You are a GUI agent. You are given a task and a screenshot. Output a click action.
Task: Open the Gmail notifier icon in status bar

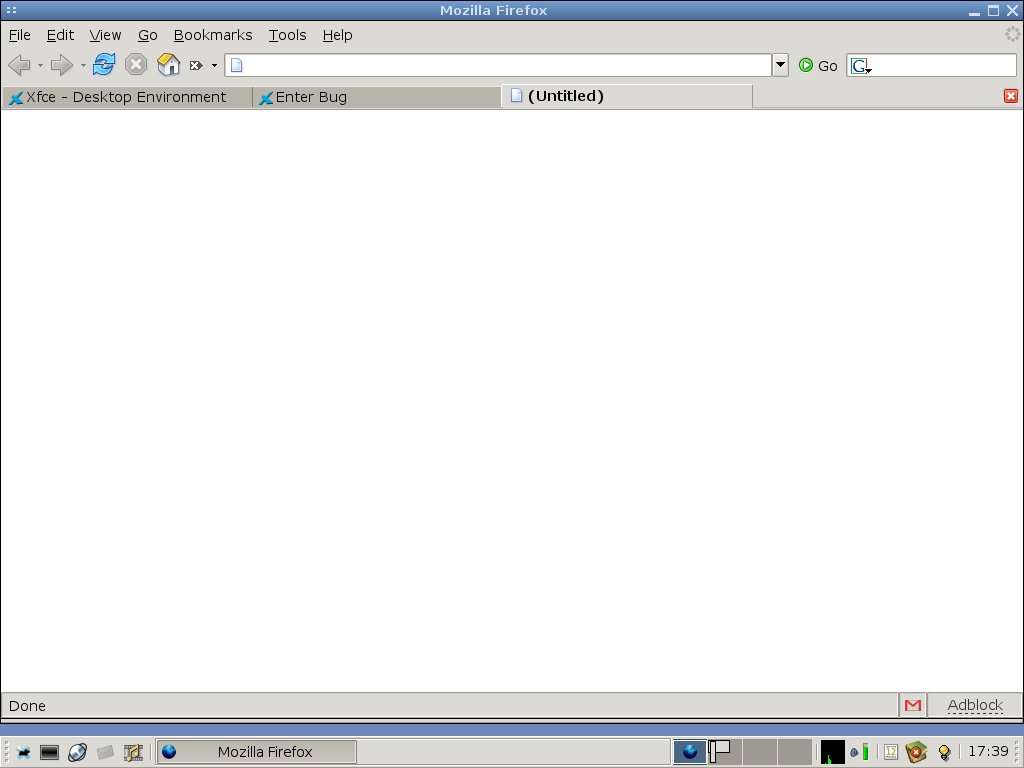(x=912, y=705)
